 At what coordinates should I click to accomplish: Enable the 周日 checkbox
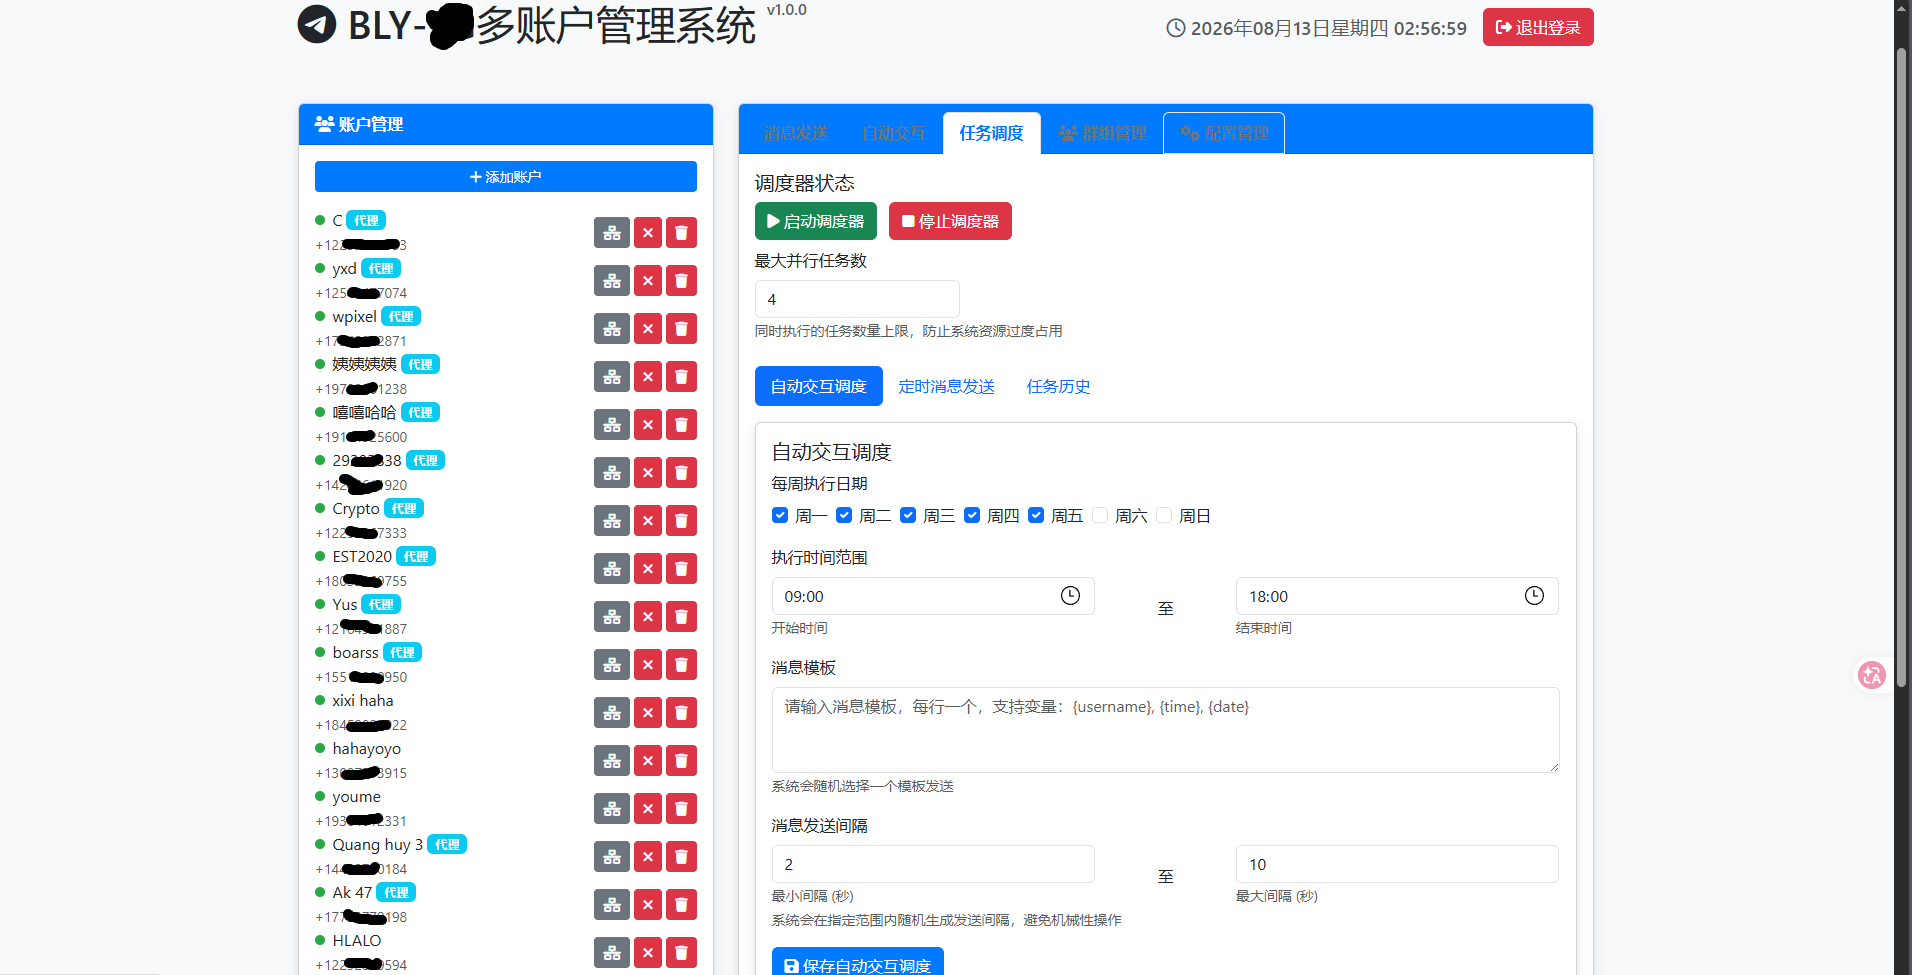click(1164, 515)
